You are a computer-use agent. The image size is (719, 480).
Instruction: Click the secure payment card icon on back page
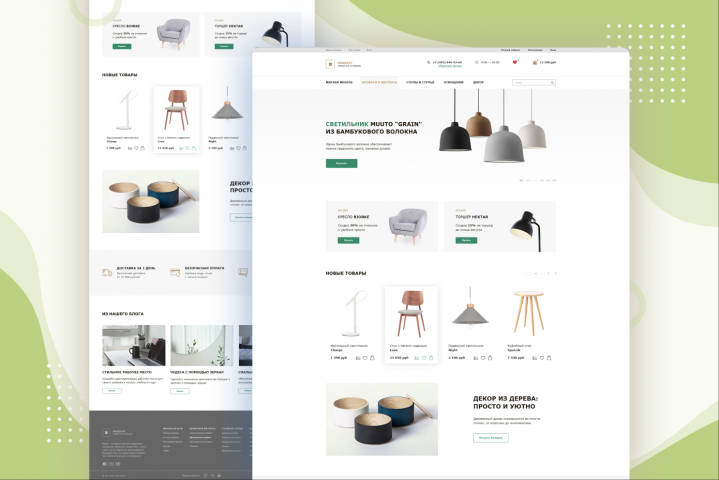(x=175, y=273)
